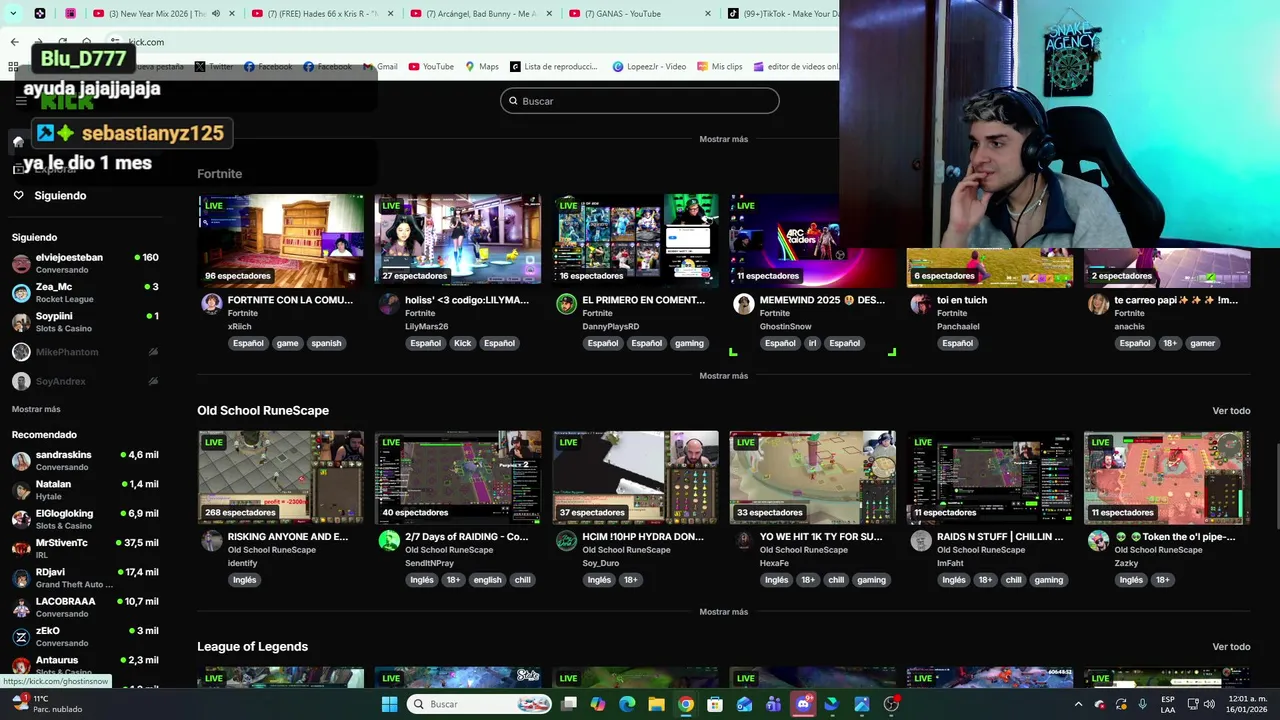Viewport: 1280px width, 720px height.
Task: Switch to the GANAS - YouTube tab
Action: click(x=640, y=14)
